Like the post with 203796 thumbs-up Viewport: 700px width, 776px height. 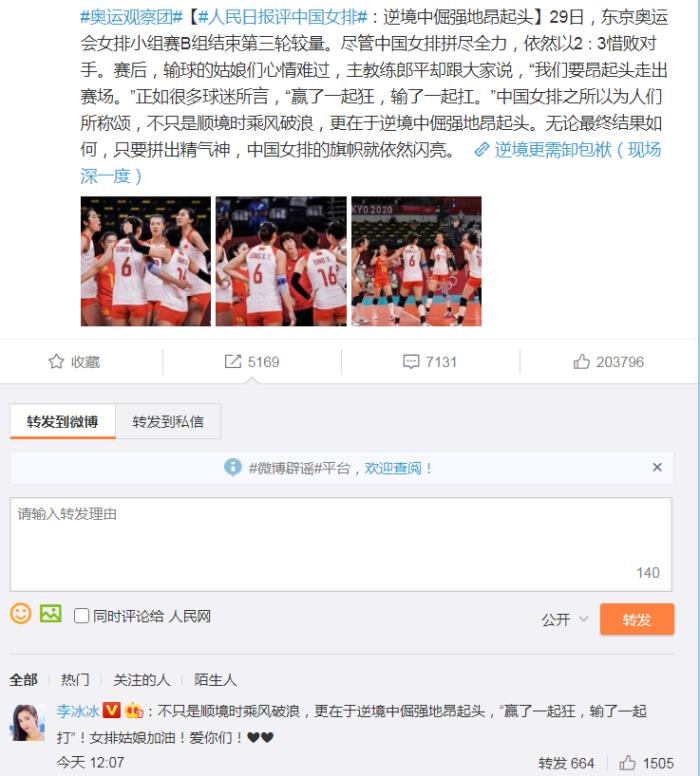tap(581, 362)
